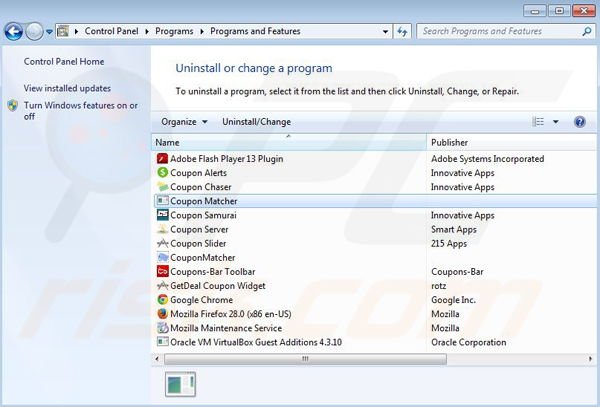This screenshot has height=407, width=600.
Task: Click the Control Panel icon in the address bar
Action: point(63,31)
